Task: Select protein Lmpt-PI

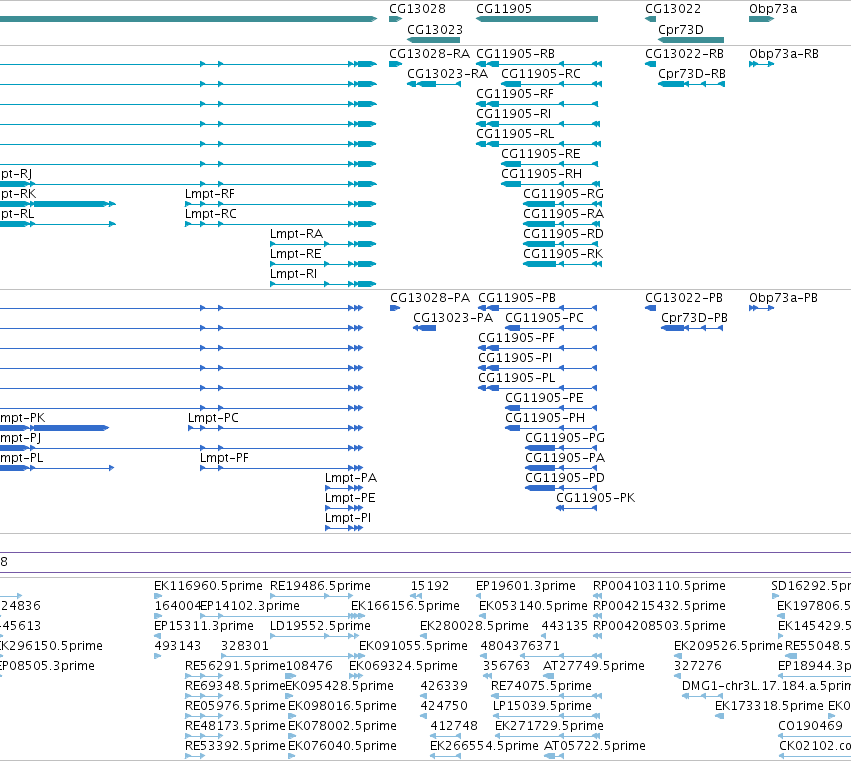Action: pos(348,518)
